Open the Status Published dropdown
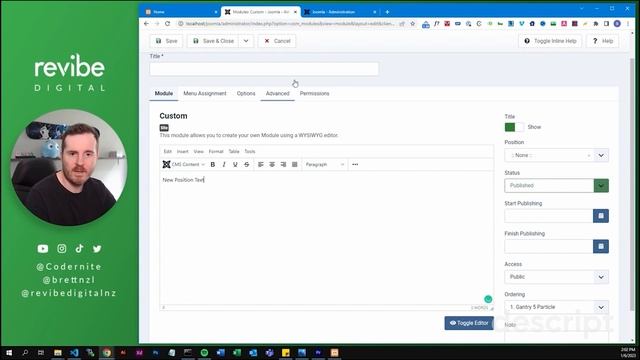This screenshot has height=360, width=640. 556,186
